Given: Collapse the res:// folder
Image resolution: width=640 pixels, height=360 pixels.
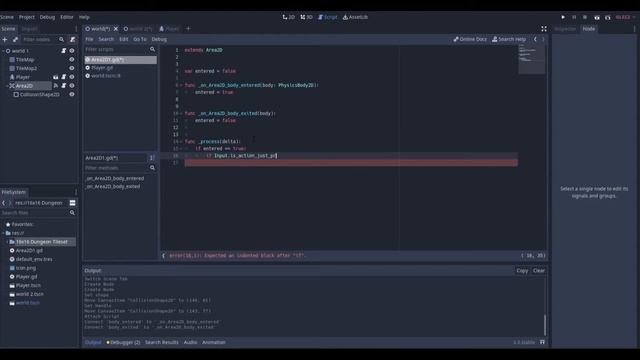Looking at the screenshot, I should [x=3, y=233].
